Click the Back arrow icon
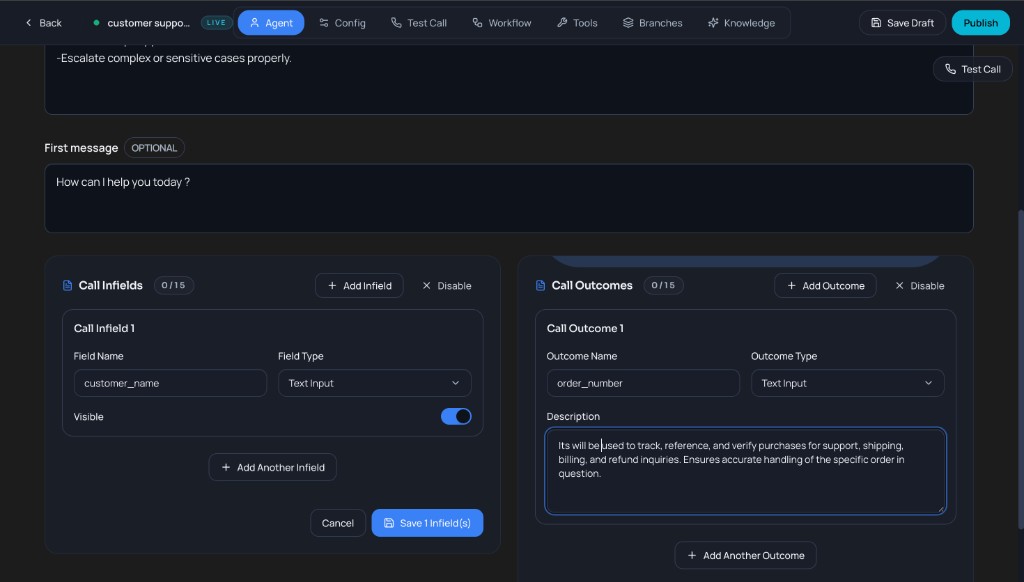Image resolution: width=1024 pixels, height=582 pixels. 29,23
